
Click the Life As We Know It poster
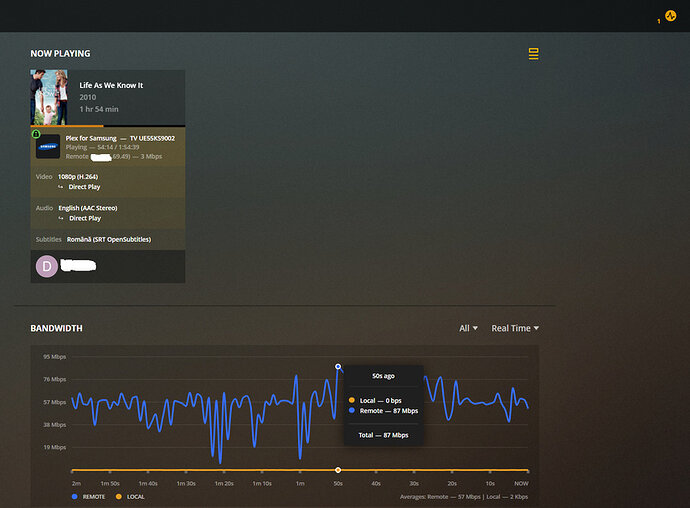[49, 97]
